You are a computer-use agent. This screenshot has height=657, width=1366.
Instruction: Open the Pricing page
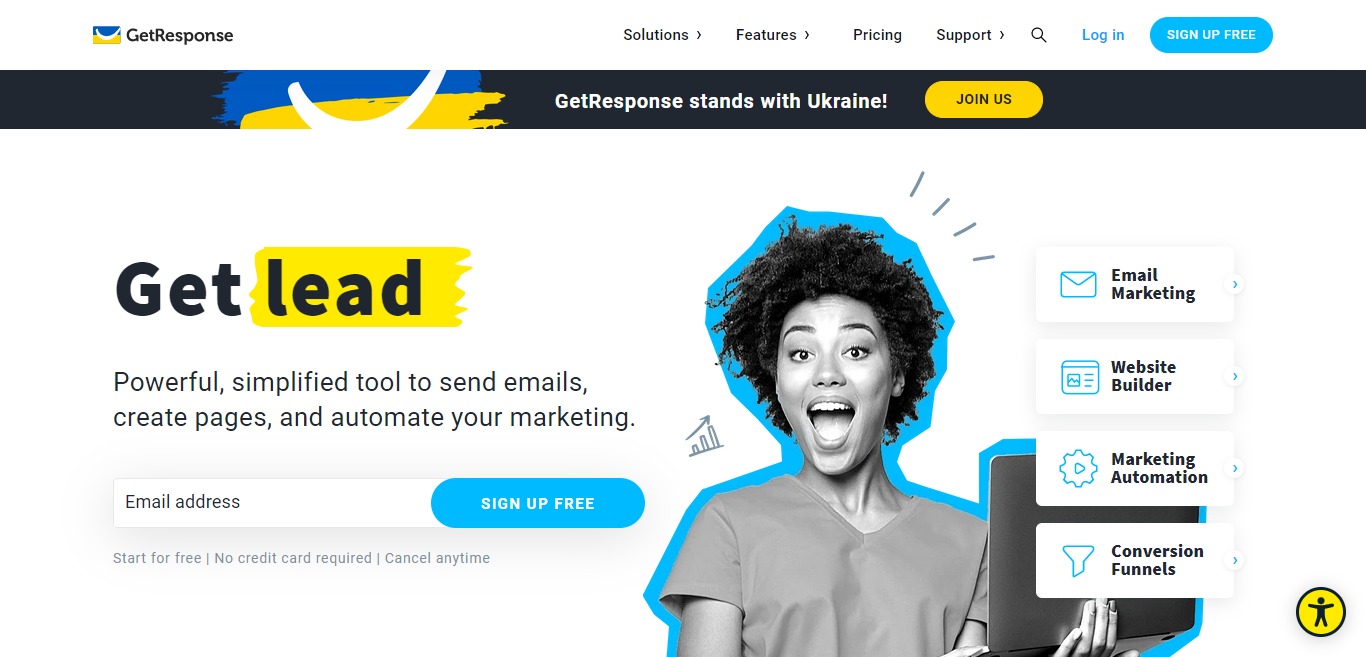click(877, 35)
